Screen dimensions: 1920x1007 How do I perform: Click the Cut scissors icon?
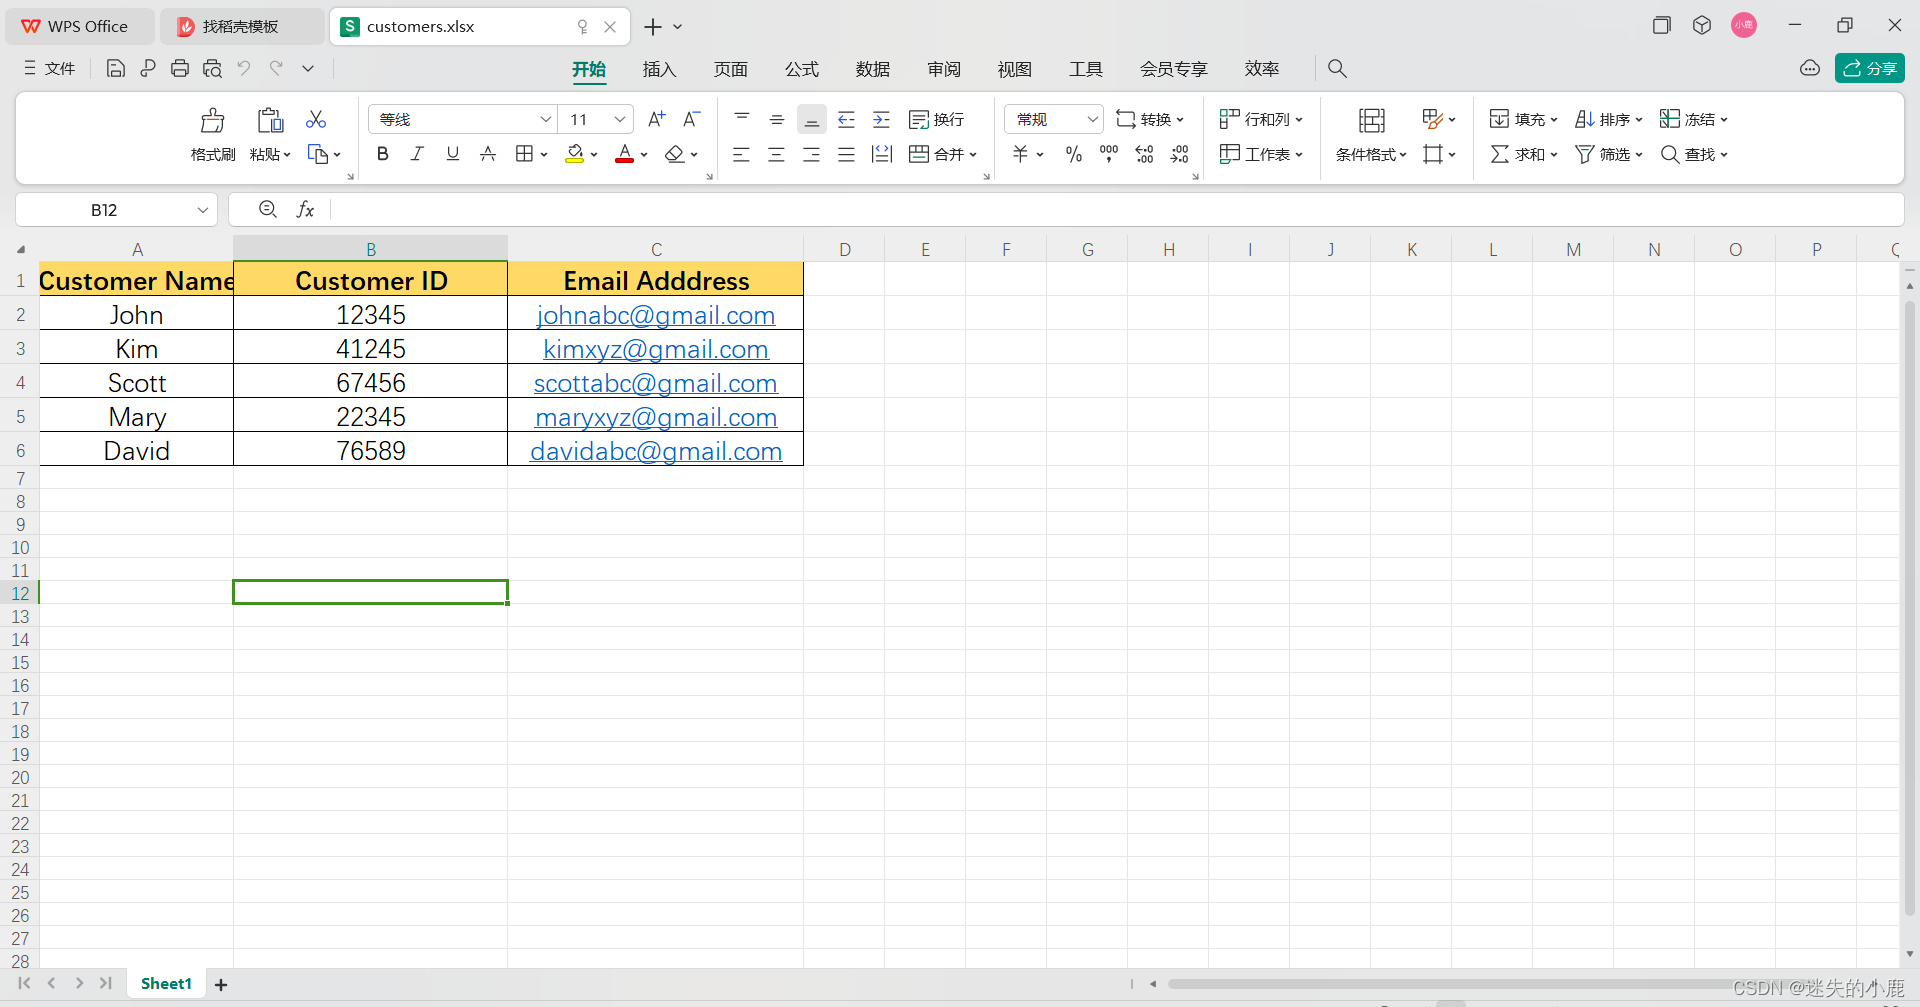coord(316,119)
